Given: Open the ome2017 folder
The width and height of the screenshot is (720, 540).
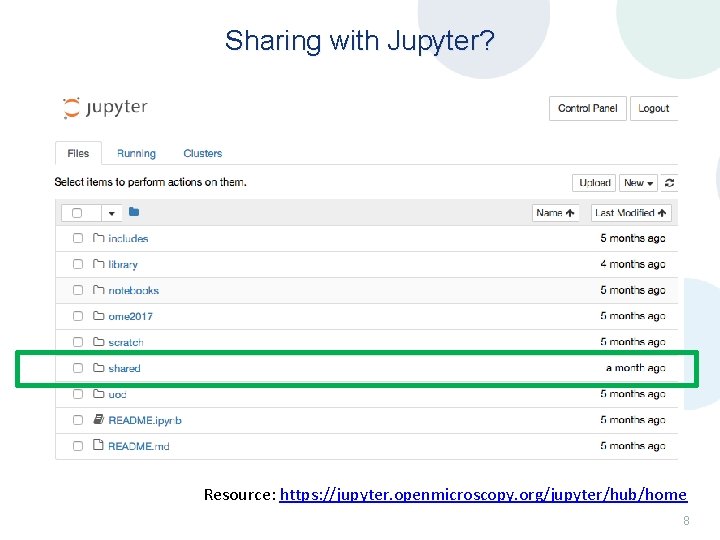Looking at the screenshot, I should [x=130, y=316].
